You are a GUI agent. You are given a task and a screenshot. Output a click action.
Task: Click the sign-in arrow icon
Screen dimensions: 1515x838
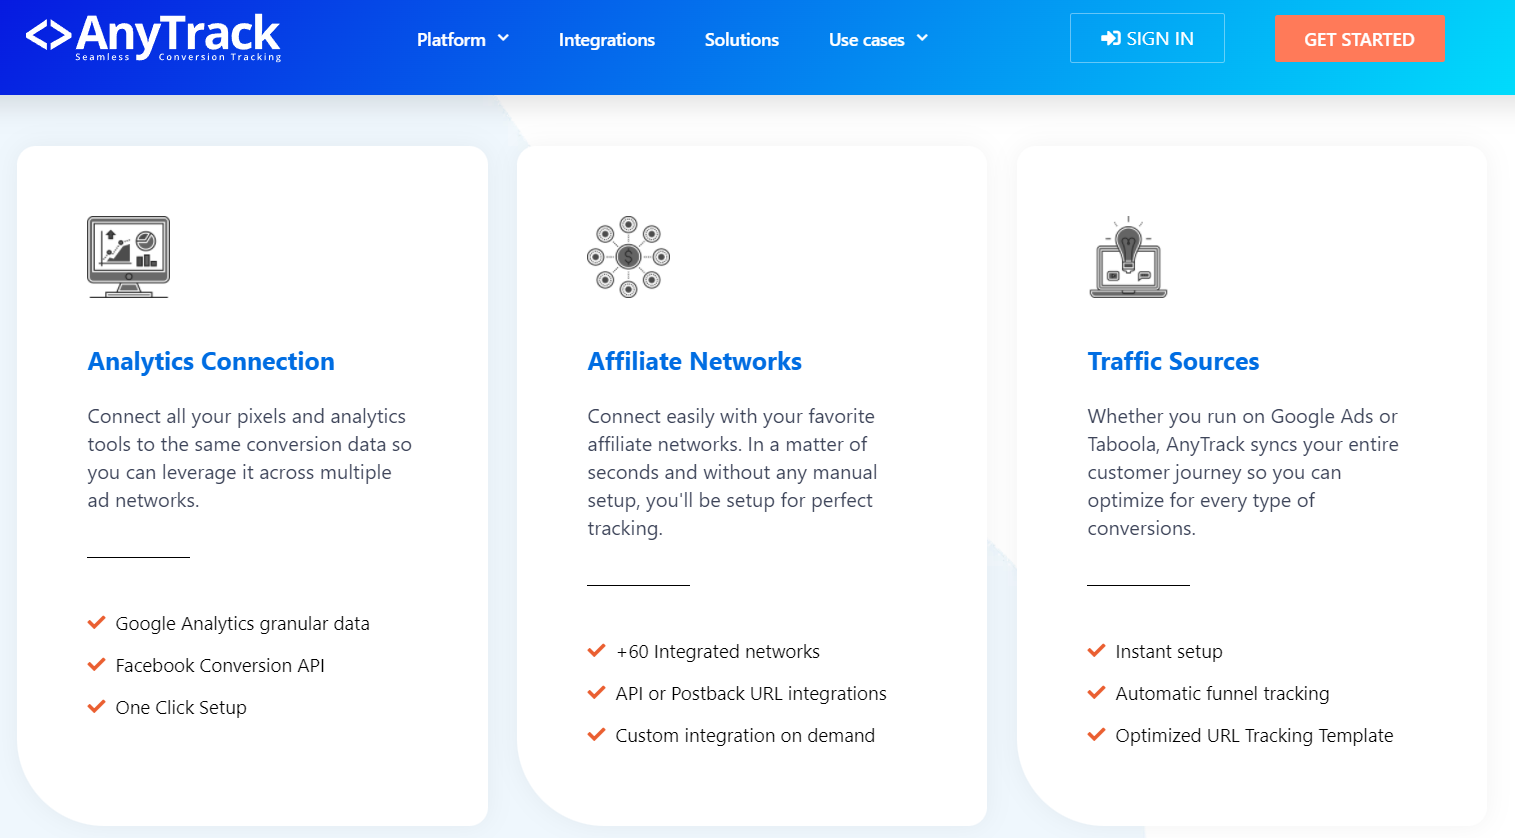pos(1111,38)
